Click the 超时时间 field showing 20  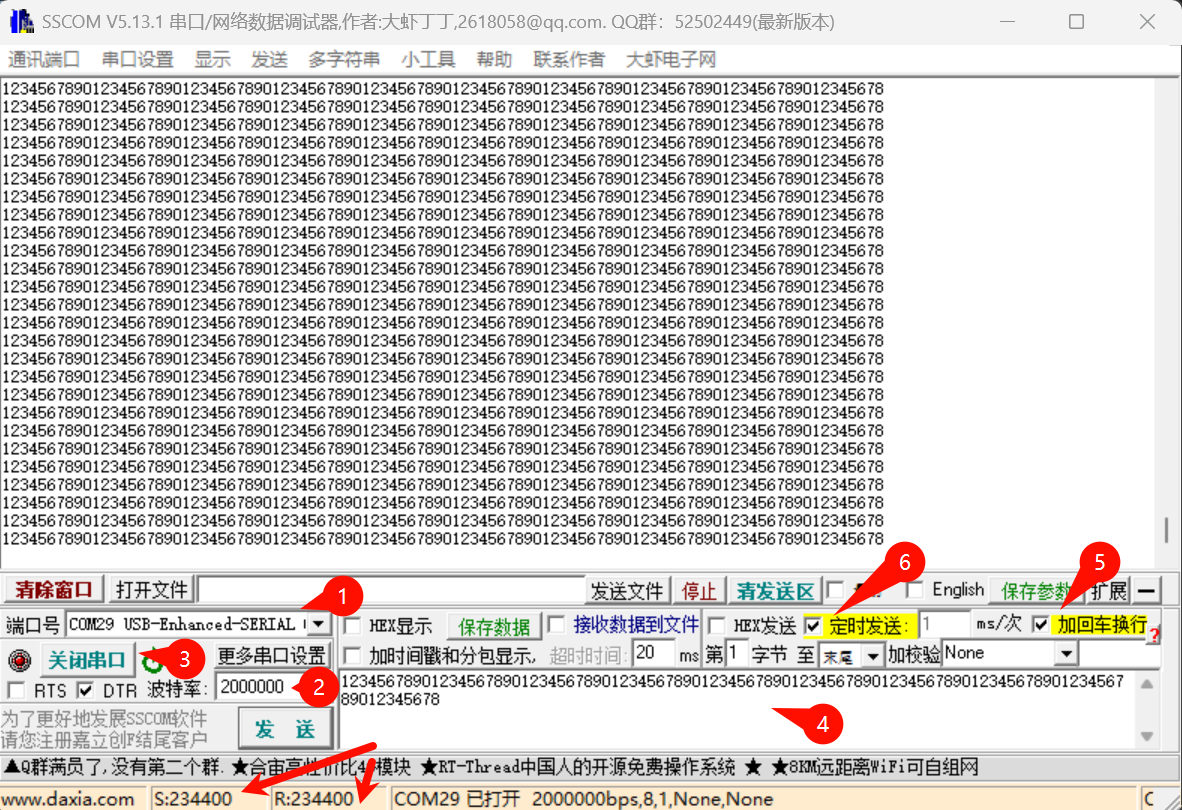(654, 653)
